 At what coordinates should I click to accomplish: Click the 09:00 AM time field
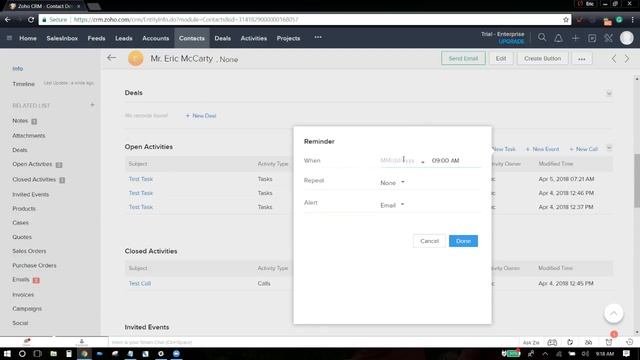(x=446, y=160)
